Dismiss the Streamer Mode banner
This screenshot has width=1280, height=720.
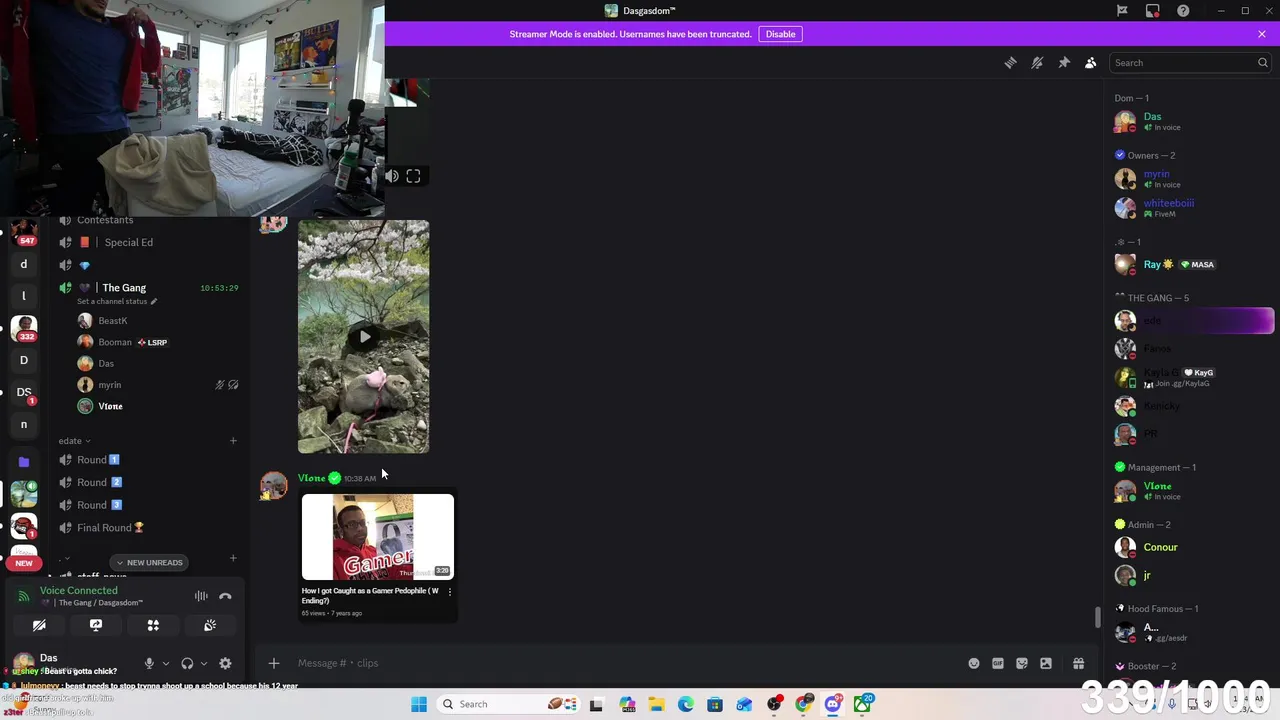(x=1262, y=34)
